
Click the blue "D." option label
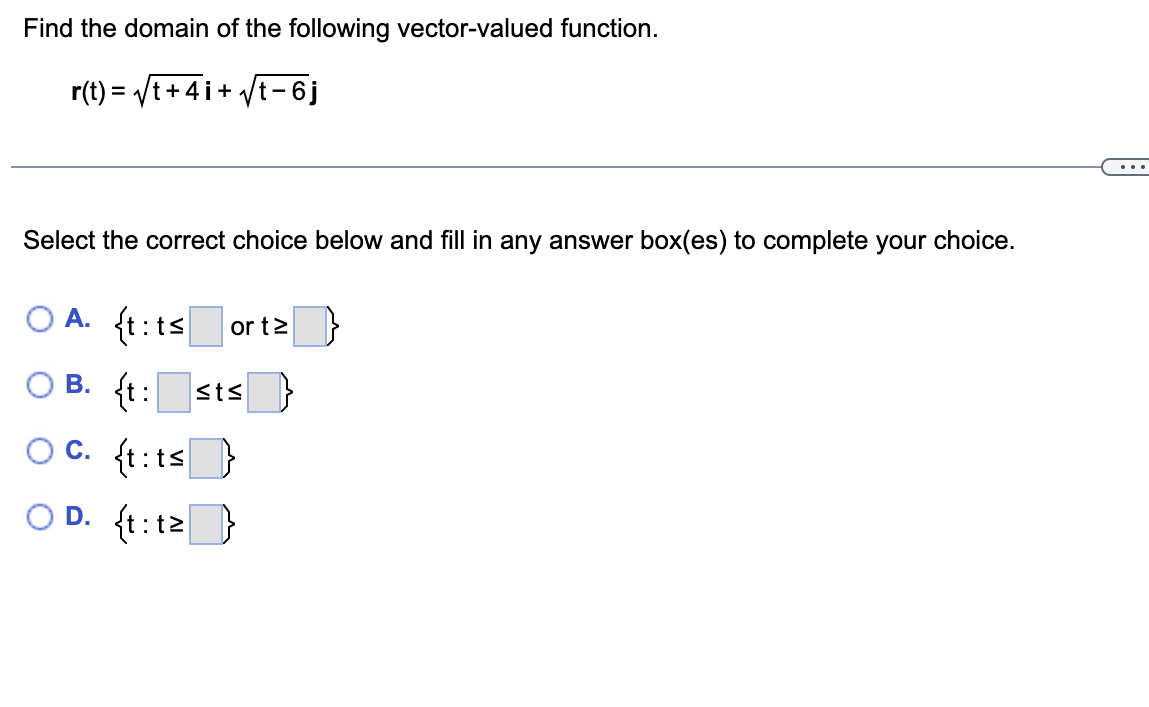coord(78,516)
